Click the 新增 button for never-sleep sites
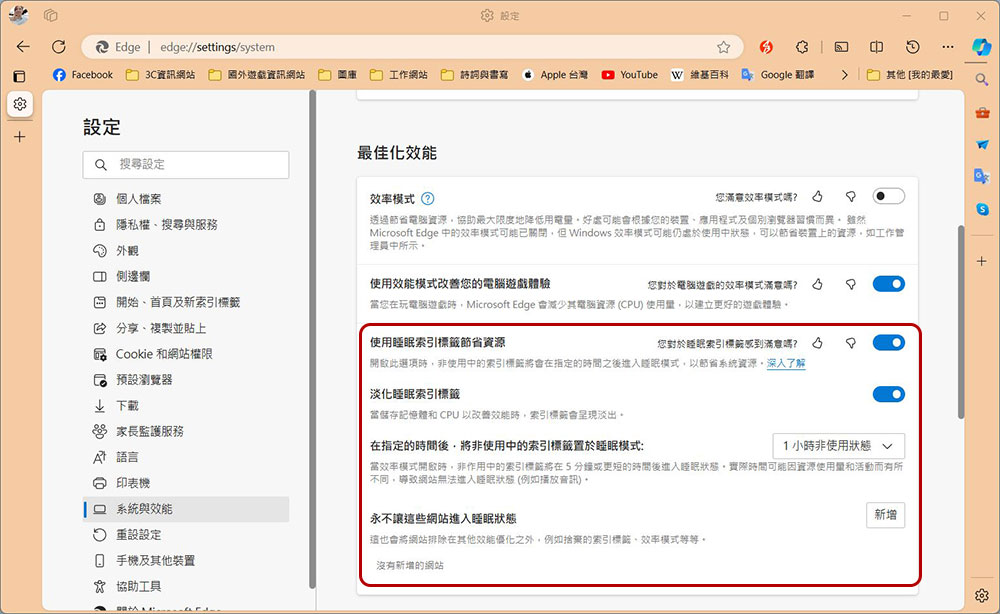This screenshot has width=1000, height=614. 885,515
